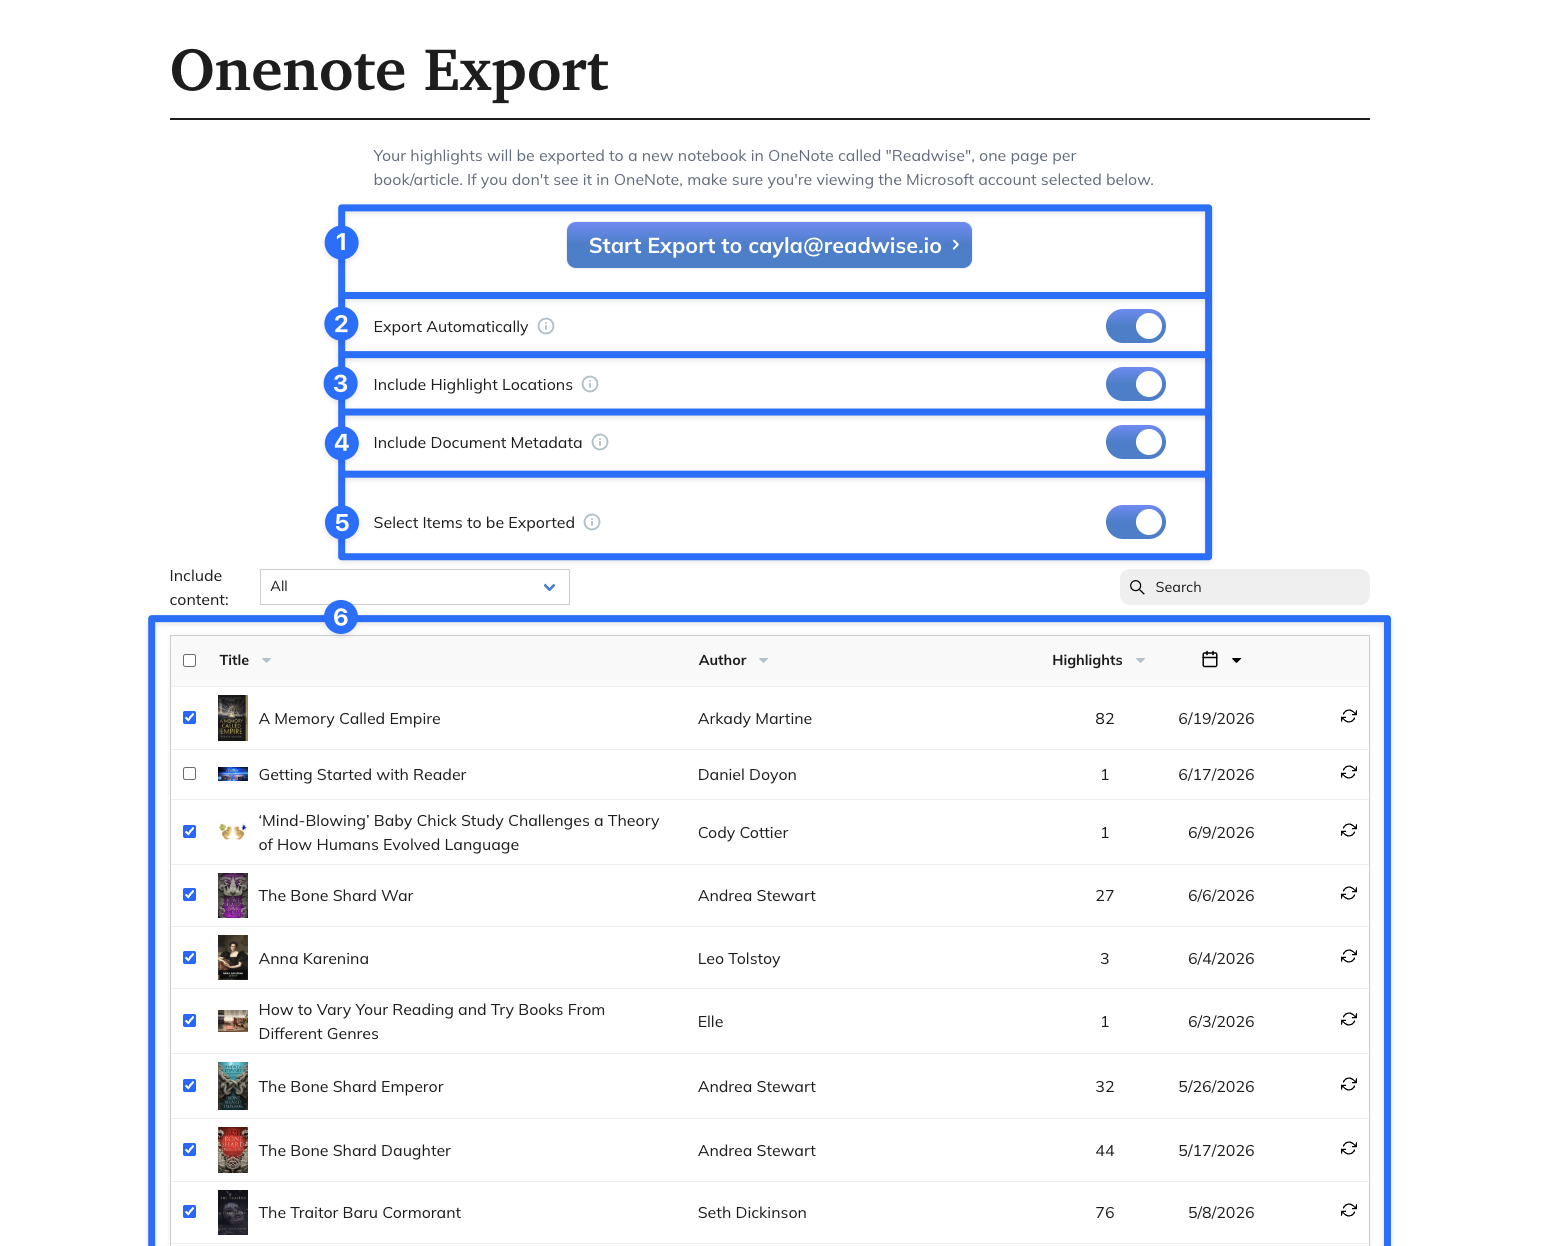
Task: Check the Getting Started with Reader checkbox
Action: (x=190, y=773)
